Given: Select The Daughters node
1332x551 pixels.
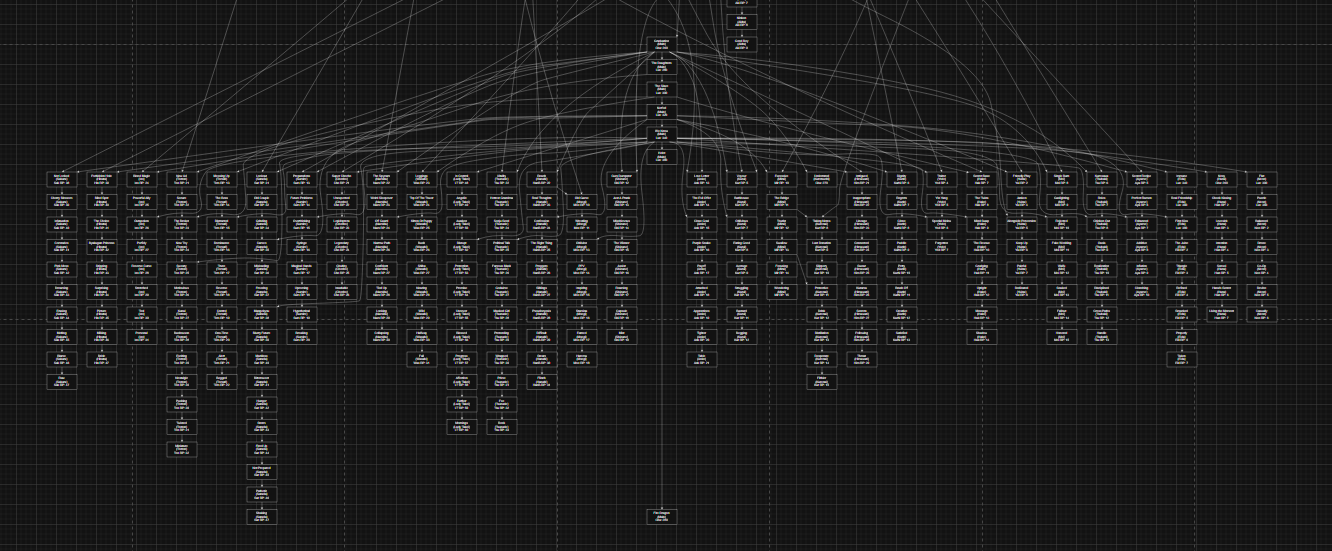Looking at the screenshot, I should (x=661, y=65).
